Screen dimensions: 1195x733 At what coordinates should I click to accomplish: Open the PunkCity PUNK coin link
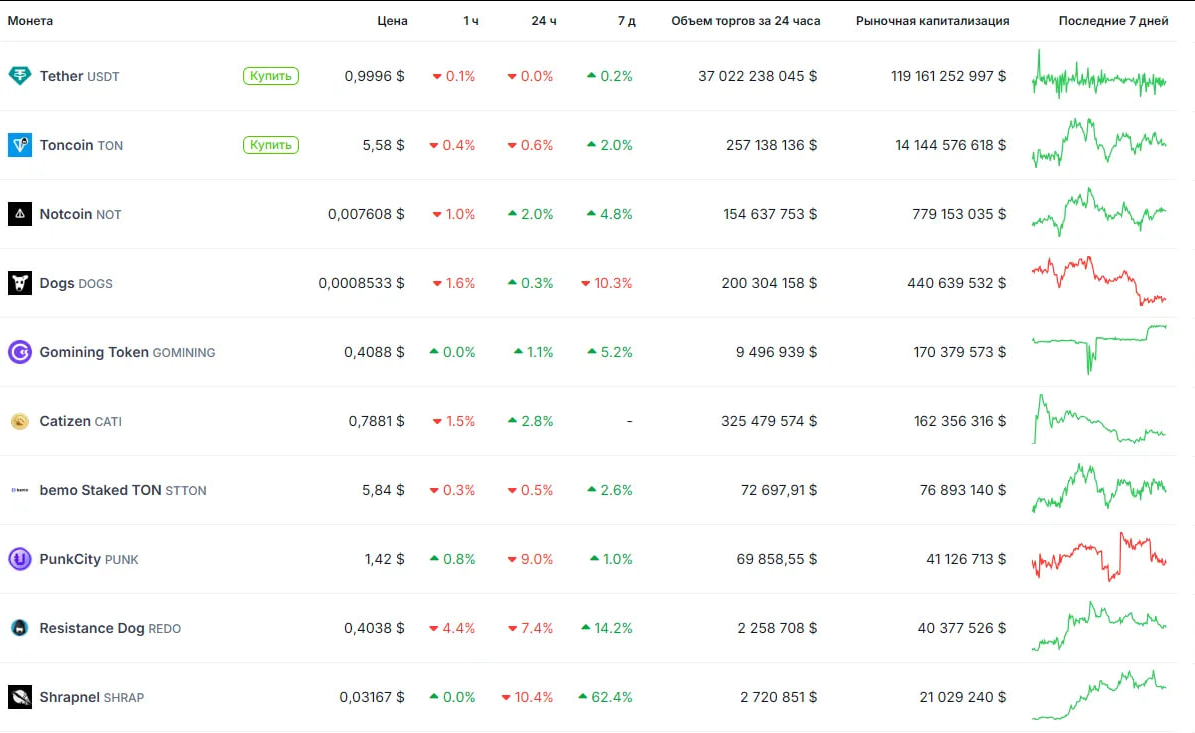(x=88, y=559)
